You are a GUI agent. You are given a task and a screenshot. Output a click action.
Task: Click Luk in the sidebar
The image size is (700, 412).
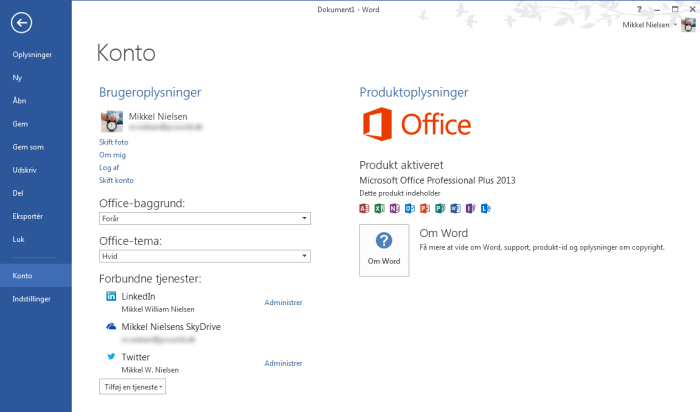[36, 239]
